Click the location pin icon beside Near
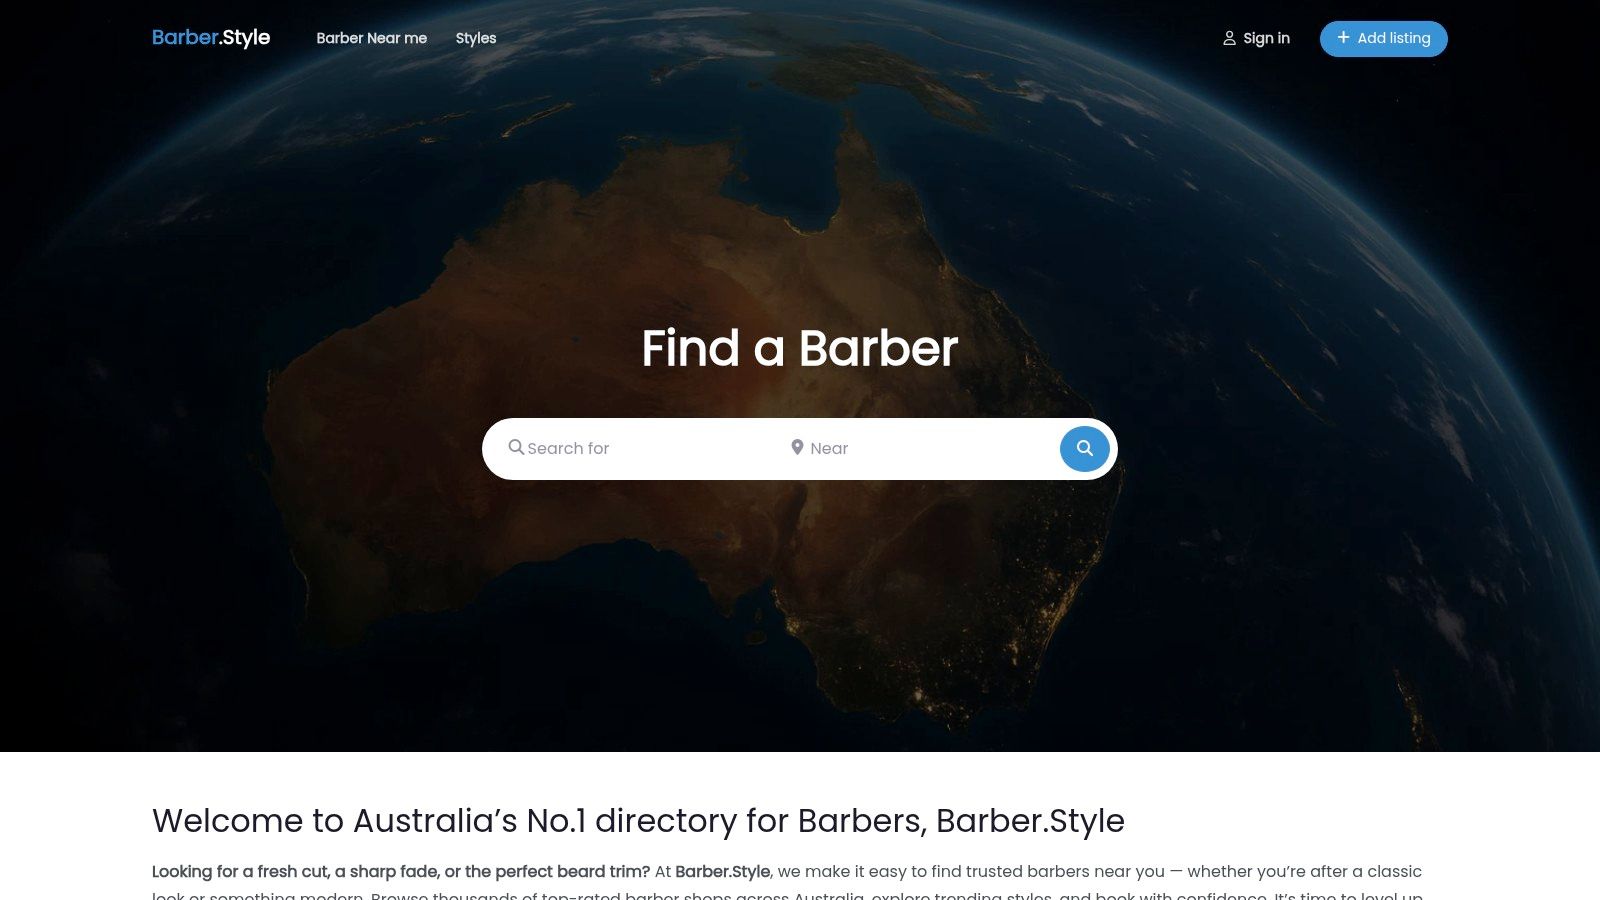Screen dimensions: 1600x900 pos(797,447)
